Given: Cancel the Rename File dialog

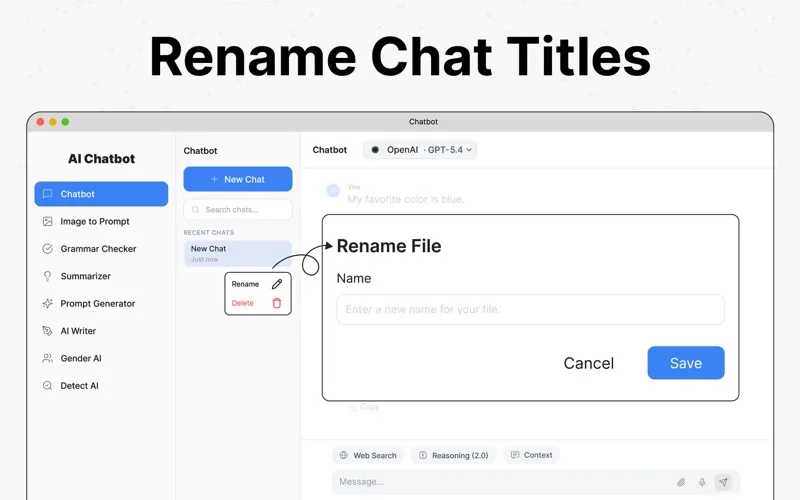Looking at the screenshot, I should [x=589, y=363].
